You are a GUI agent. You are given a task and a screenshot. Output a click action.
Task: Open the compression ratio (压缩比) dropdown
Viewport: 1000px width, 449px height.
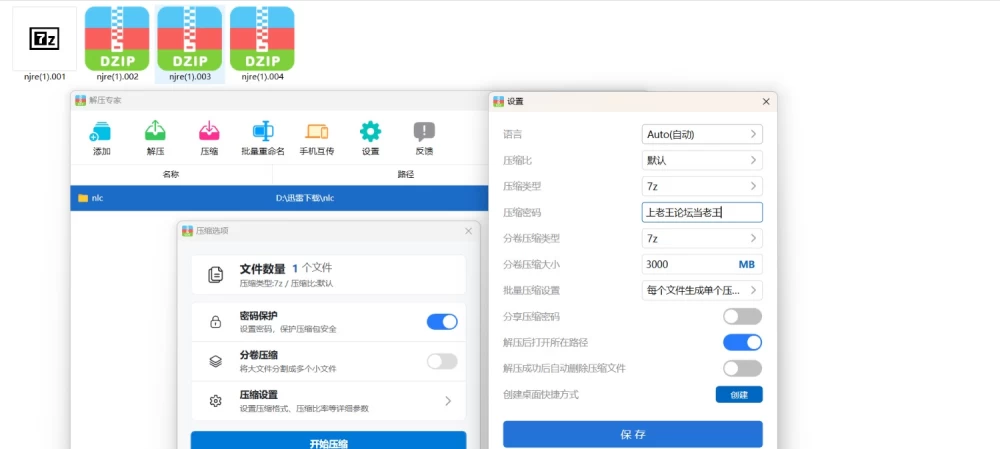pyautogui.click(x=702, y=160)
